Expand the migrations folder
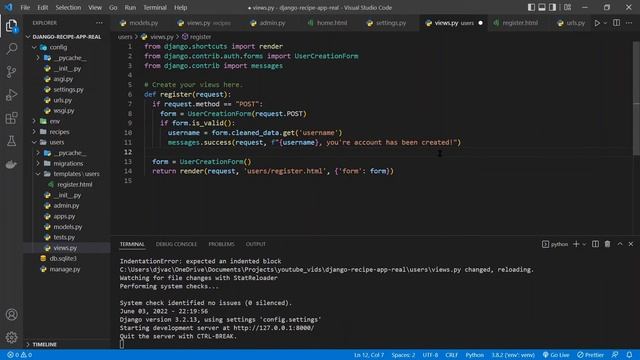The width and height of the screenshot is (640, 360). (x=67, y=164)
